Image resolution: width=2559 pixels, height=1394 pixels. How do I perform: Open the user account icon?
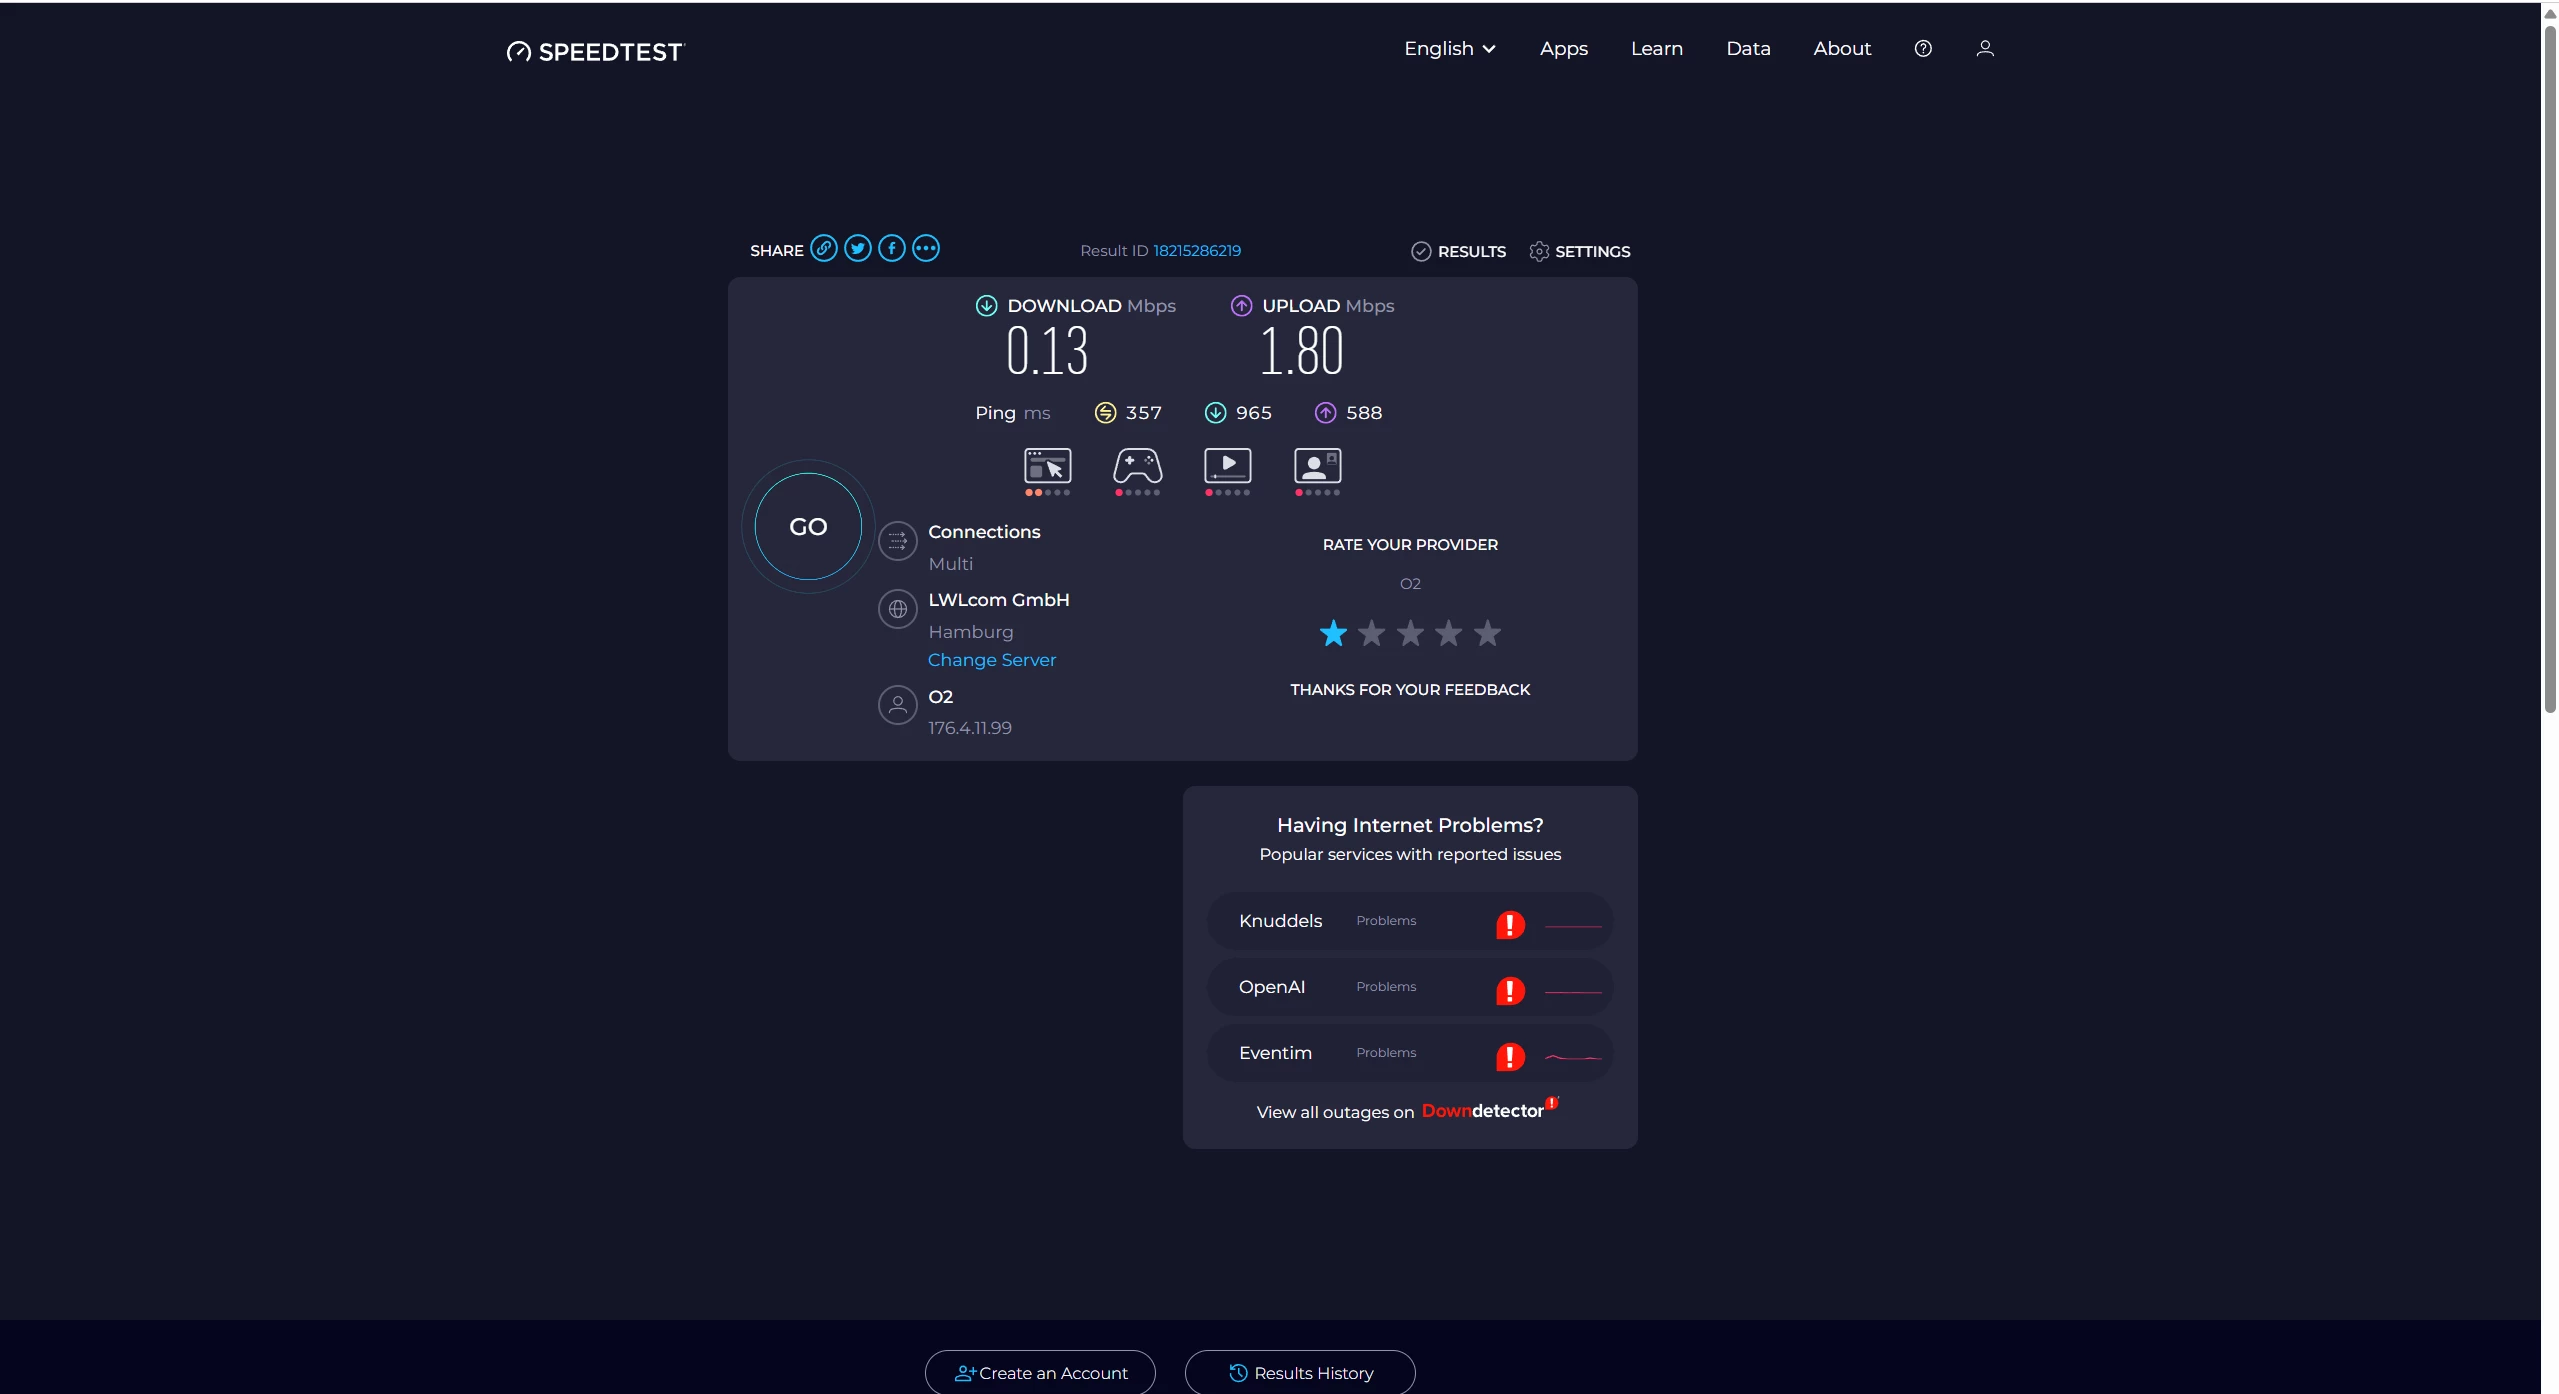click(x=1984, y=48)
